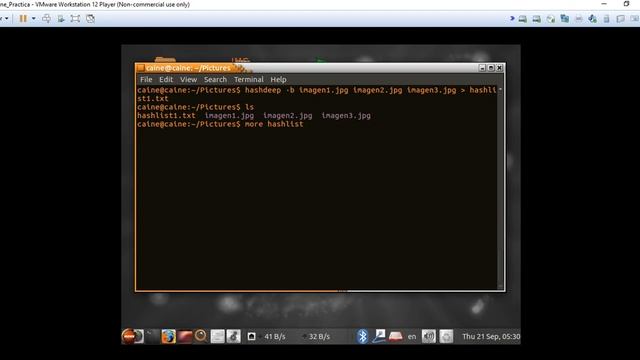Click the USB device icon in VMware bar
640x360 pixels.
pos(607,19)
